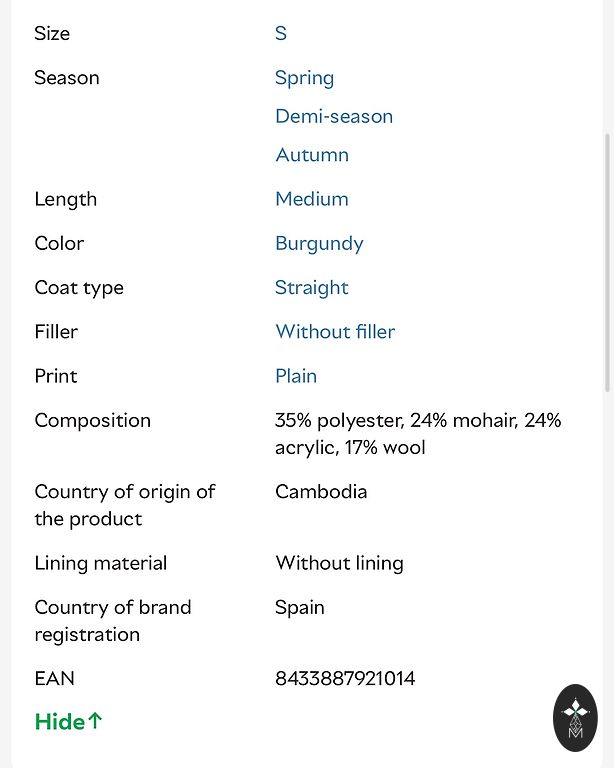The height and width of the screenshot is (768, 614).
Task: Click the EAN number 8433887921014
Action: pyautogui.click(x=344, y=679)
